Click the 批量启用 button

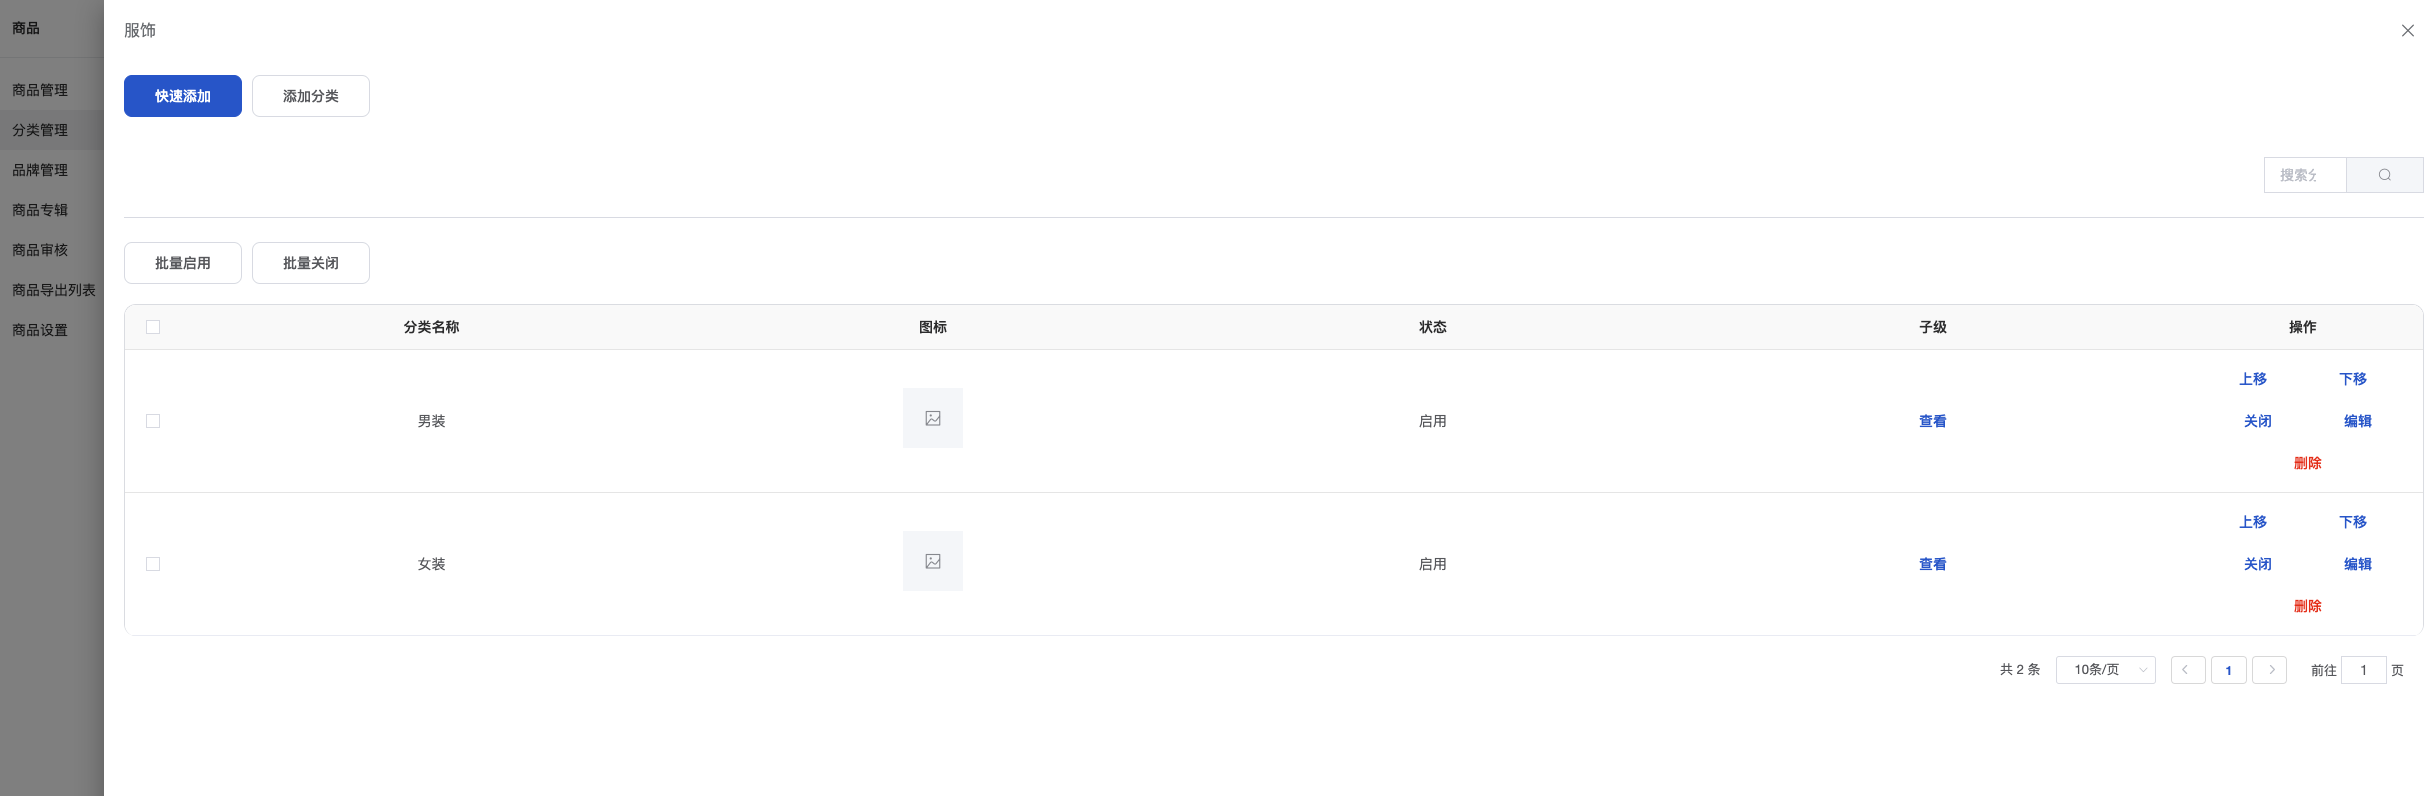tap(183, 263)
